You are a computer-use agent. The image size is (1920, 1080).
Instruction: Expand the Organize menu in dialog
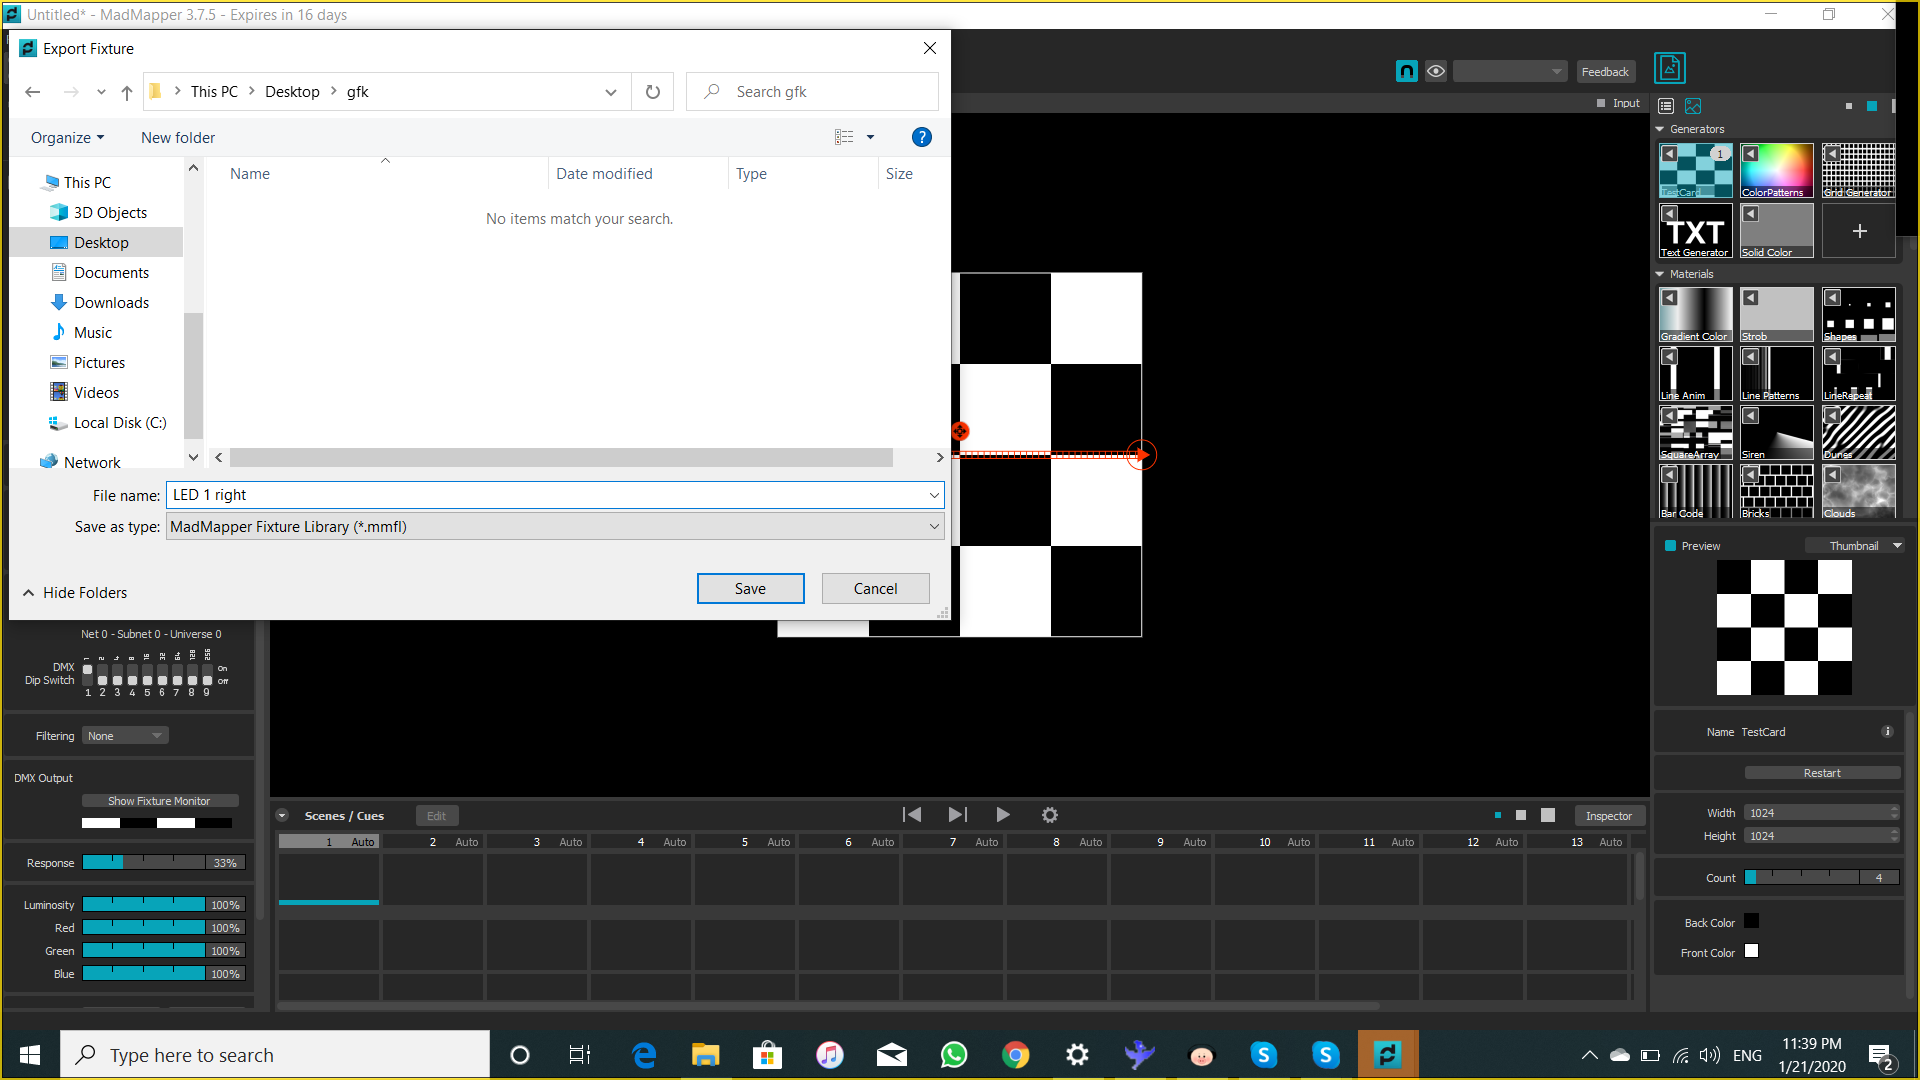click(x=69, y=137)
